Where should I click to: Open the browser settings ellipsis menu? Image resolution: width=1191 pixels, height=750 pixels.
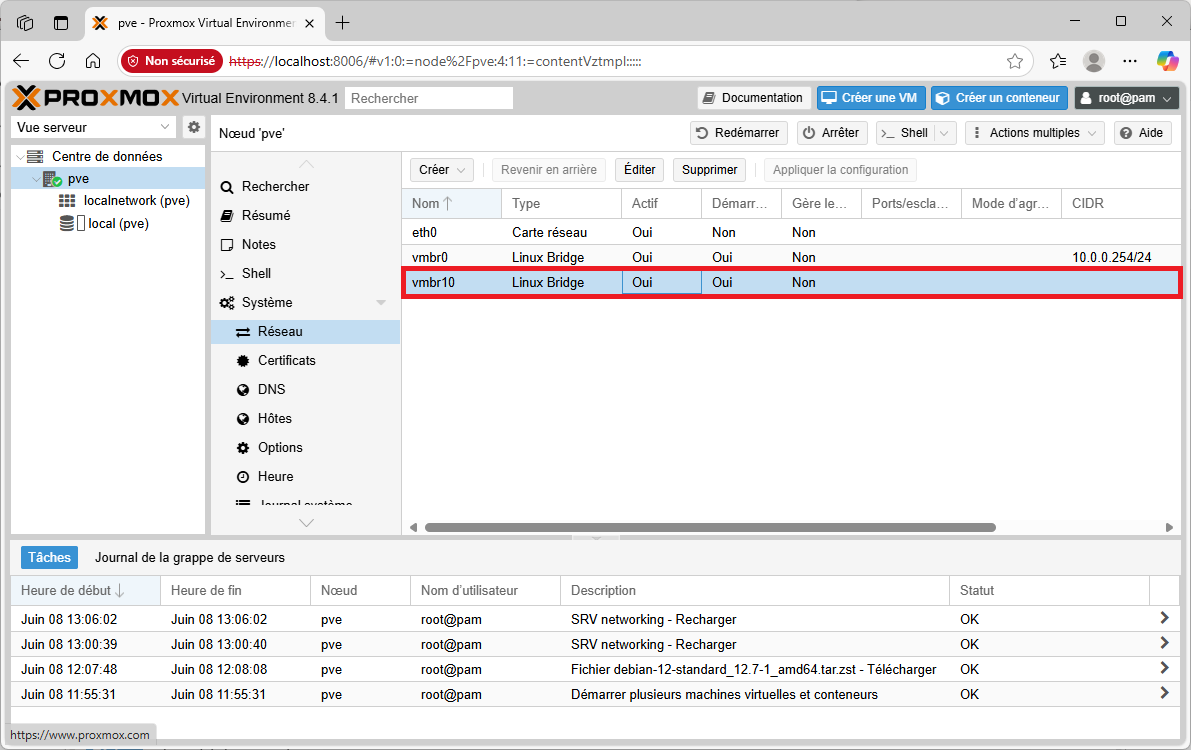pos(1130,62)
